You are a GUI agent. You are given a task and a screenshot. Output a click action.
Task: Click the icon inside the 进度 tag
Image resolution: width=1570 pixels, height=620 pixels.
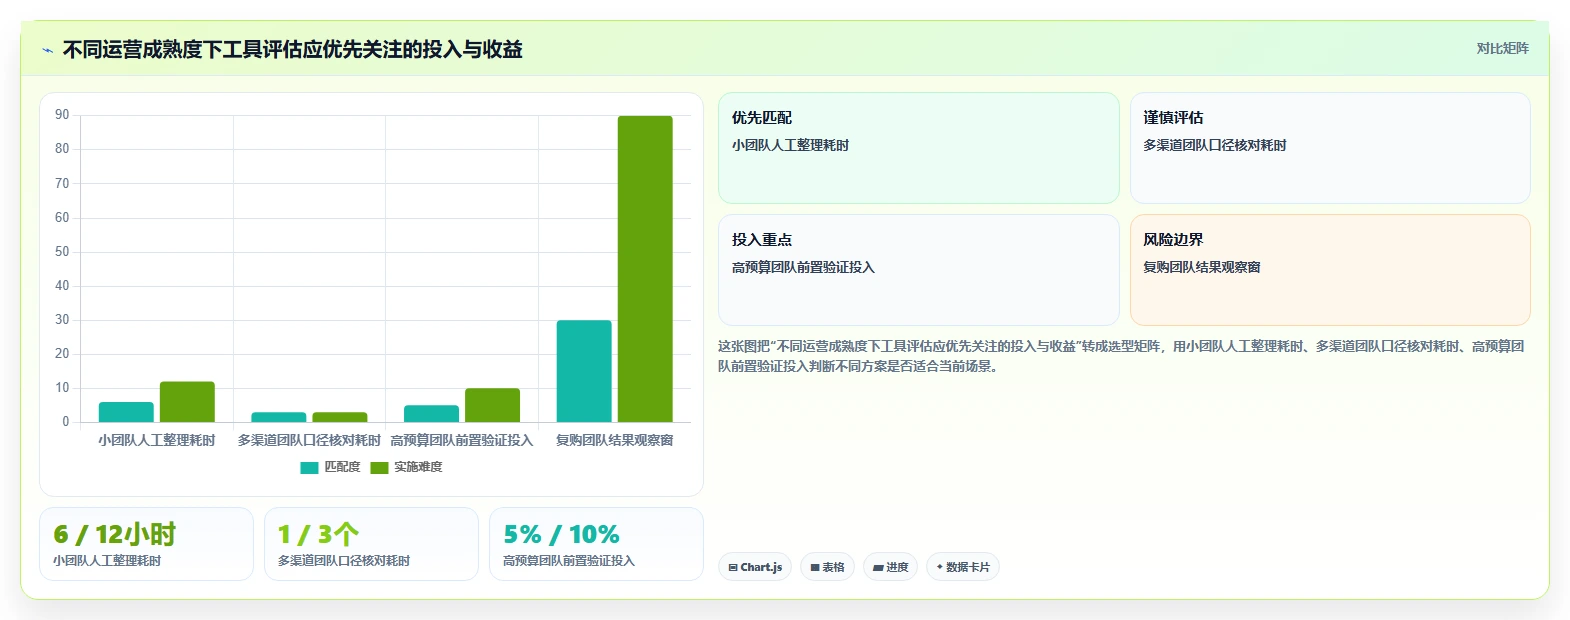pyautogui.click(x=878, y=567)
